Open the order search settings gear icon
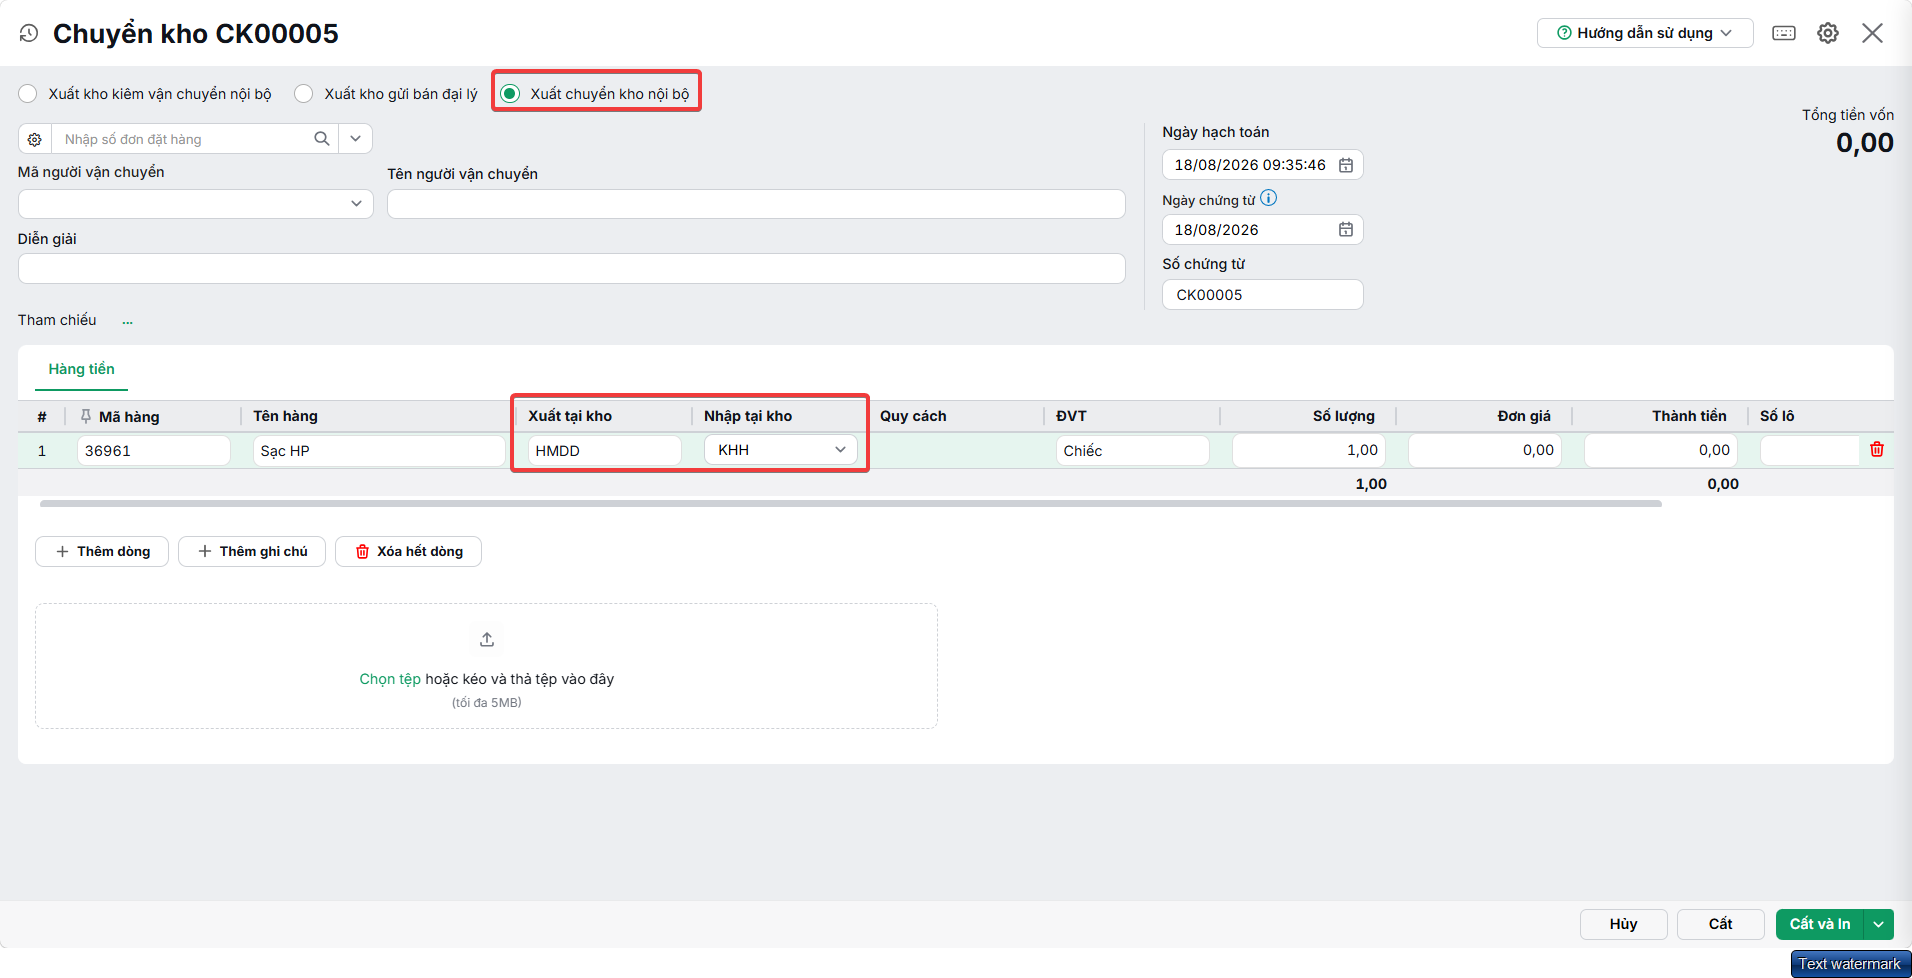The width and height of the screenshot is (1912, 978). [x=35, y=139]
